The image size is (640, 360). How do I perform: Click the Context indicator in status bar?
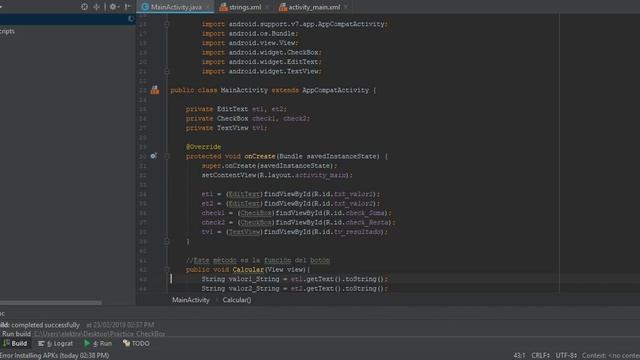click(x=611, y=356)
